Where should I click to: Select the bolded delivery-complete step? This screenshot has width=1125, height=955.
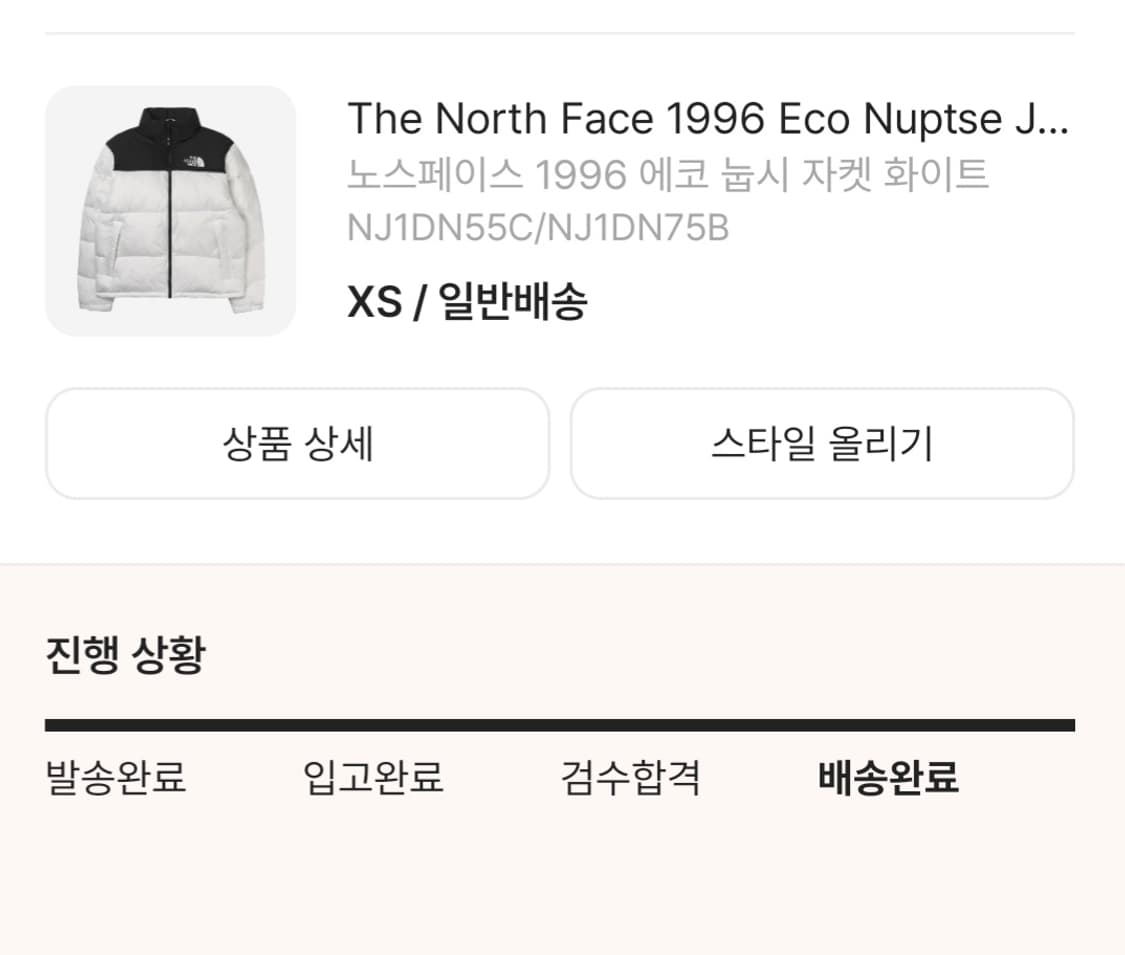(888, 780)
